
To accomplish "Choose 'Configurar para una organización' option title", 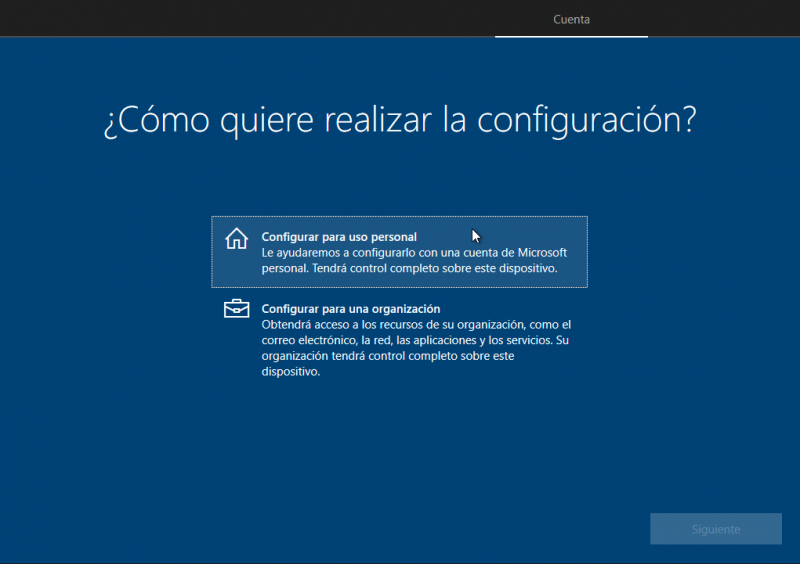I will click(x=350, y=309).
